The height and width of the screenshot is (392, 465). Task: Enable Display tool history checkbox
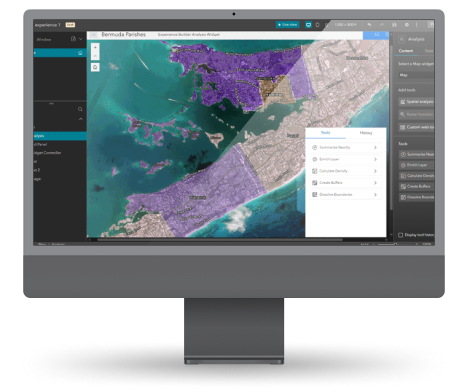pos(401,235)
